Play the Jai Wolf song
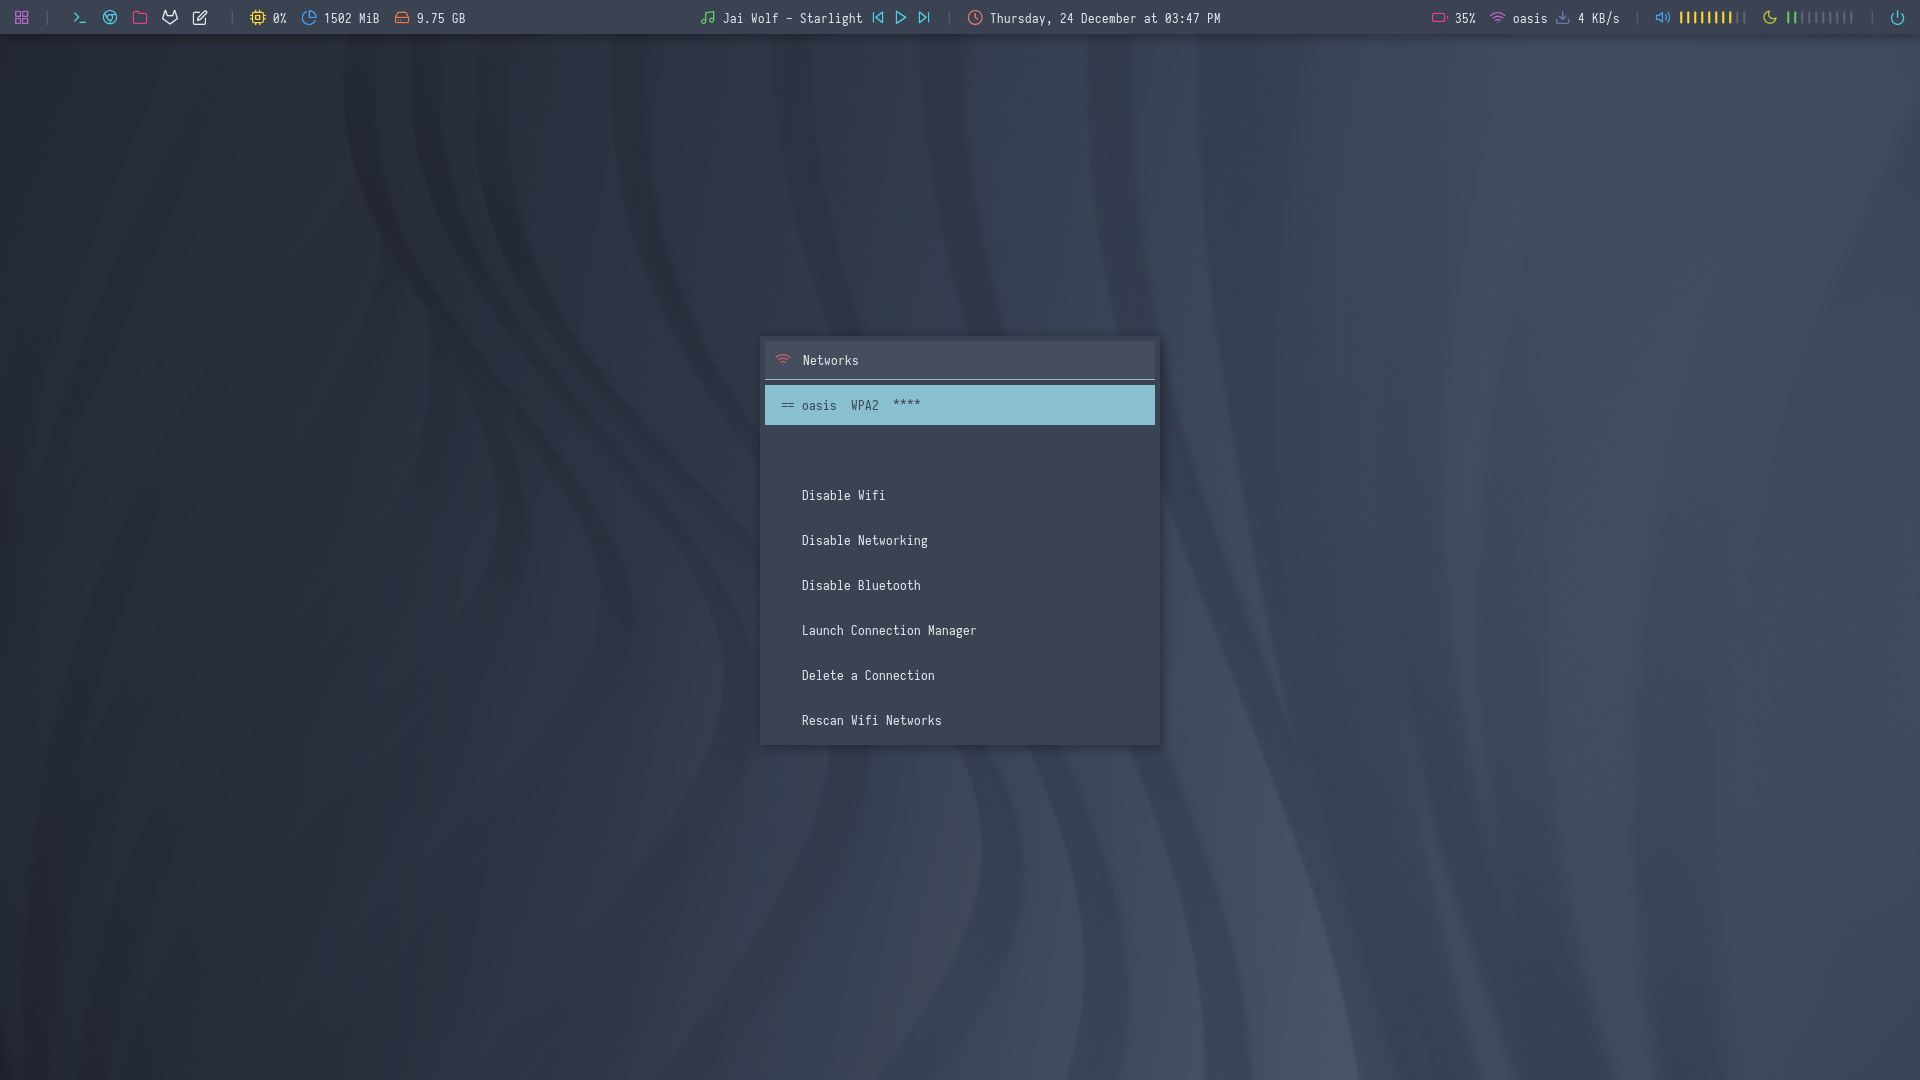The width and height of the screenshot is (1920, 1080). 901,18
